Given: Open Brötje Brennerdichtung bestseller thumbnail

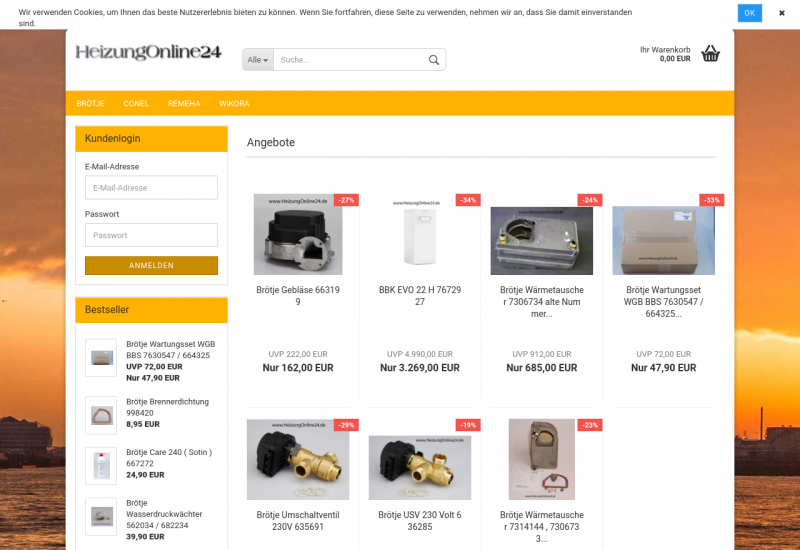Looking at the screenshot, I should (x=101, y=415).
